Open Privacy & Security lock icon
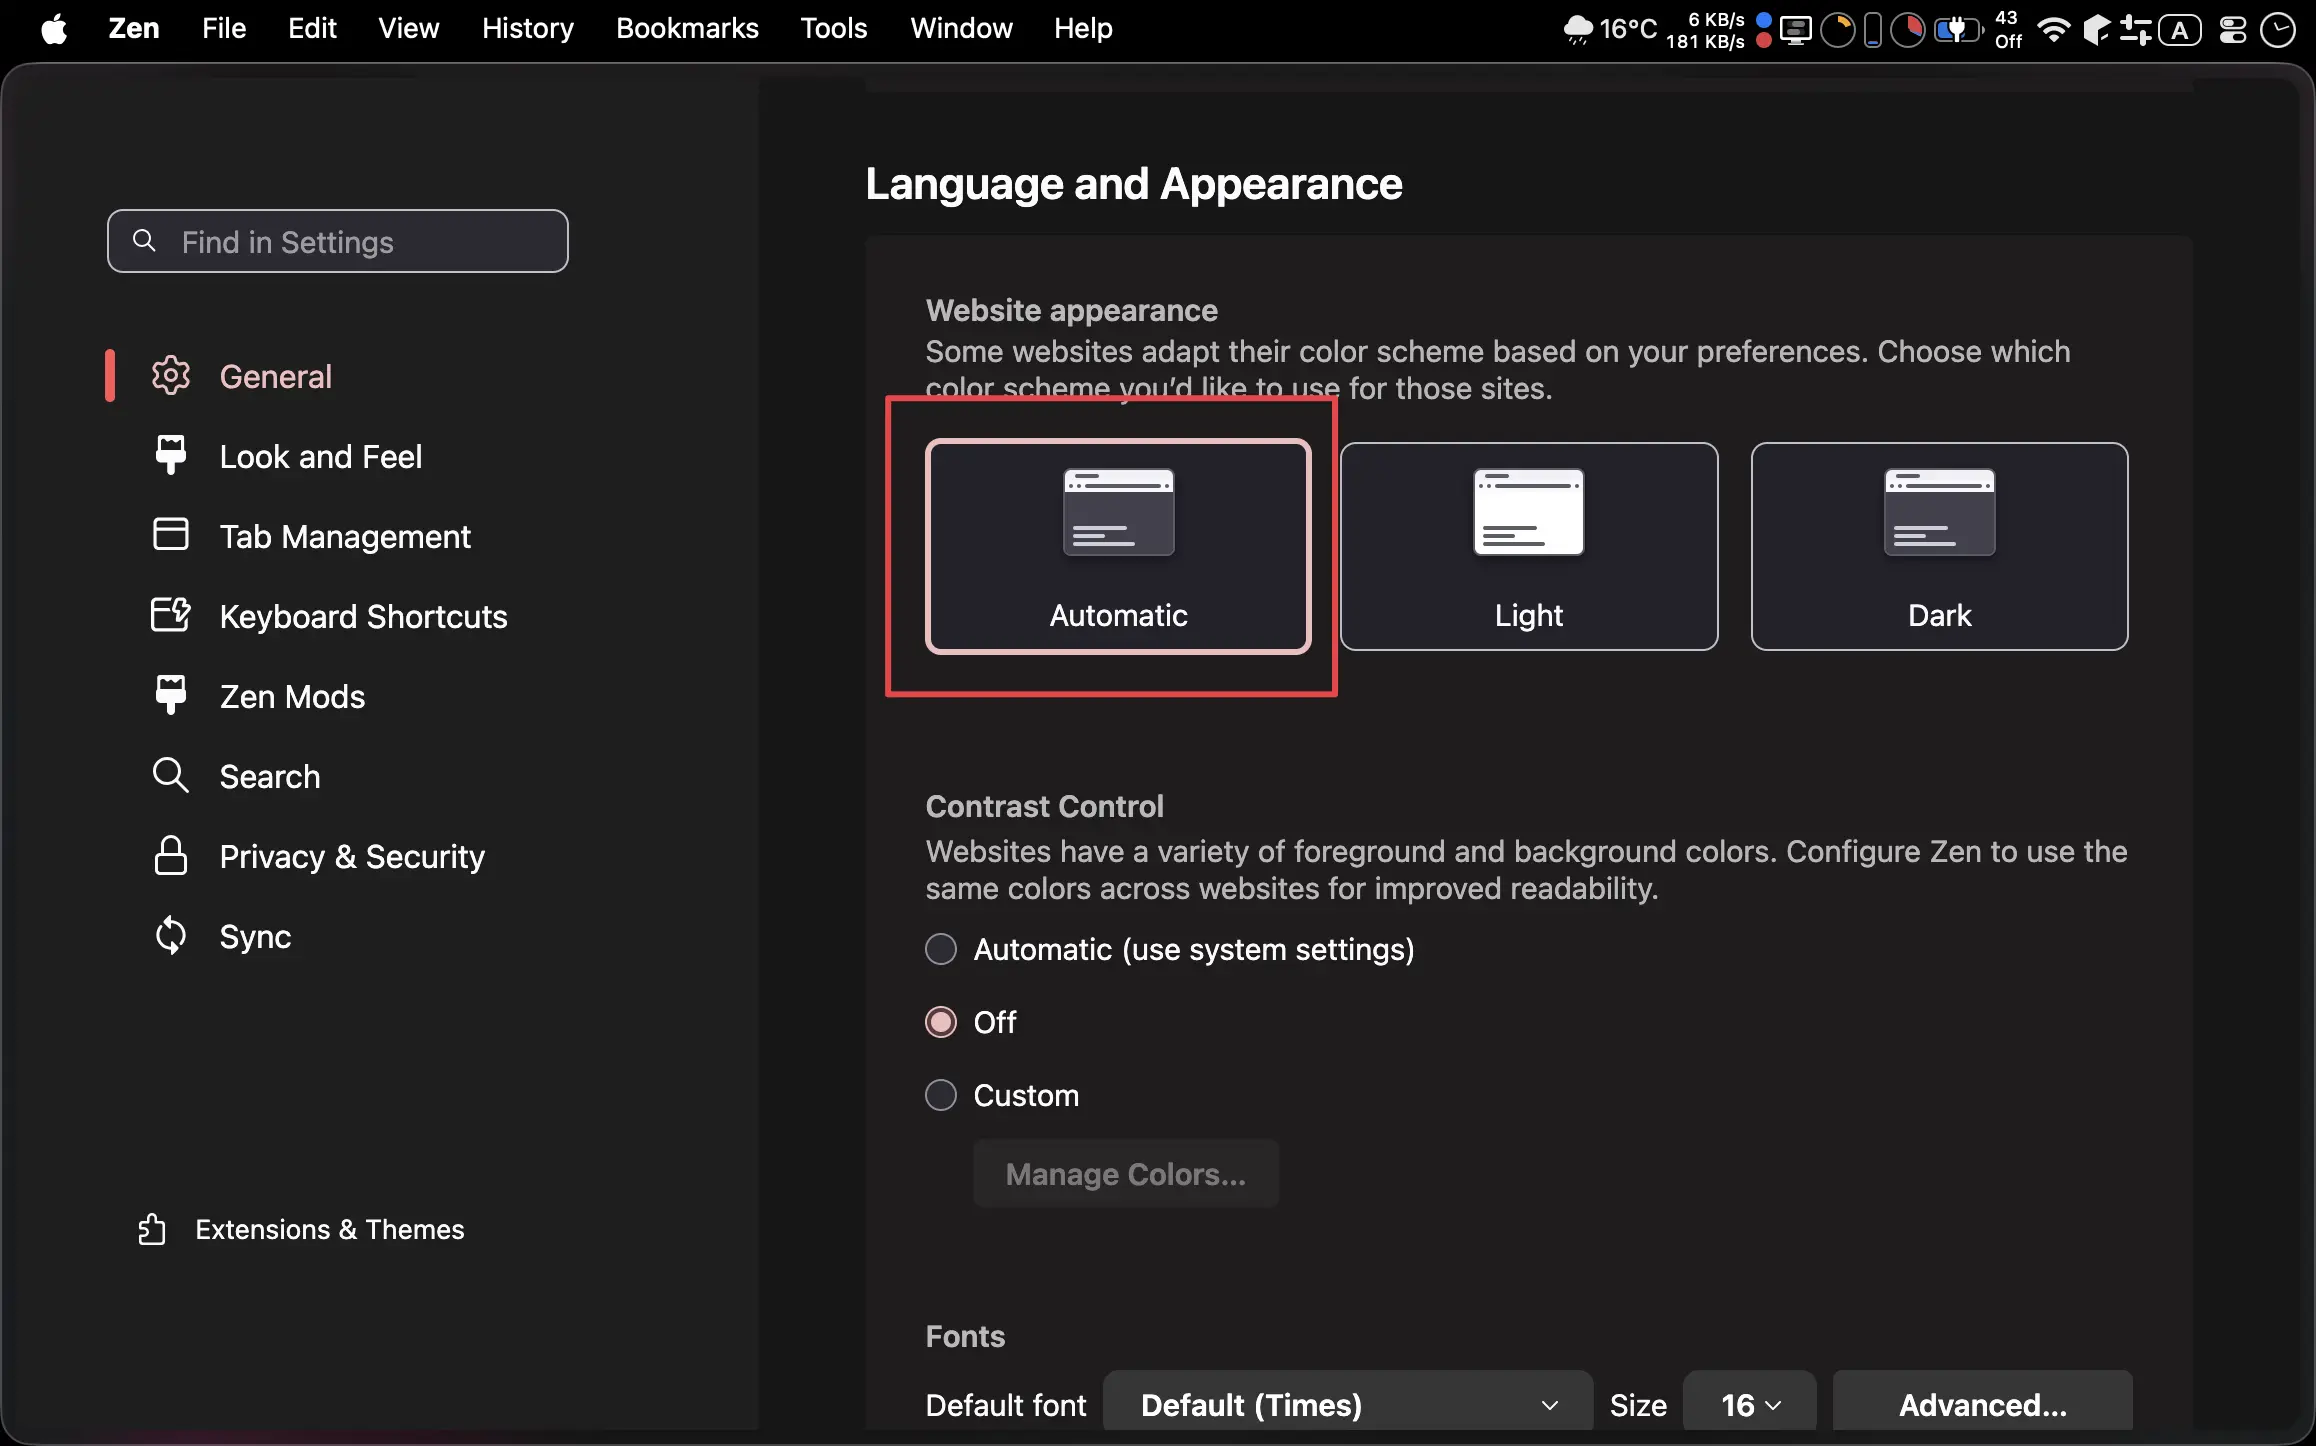This screenshot has height=1446, width=2316. [x=170, y=856]
